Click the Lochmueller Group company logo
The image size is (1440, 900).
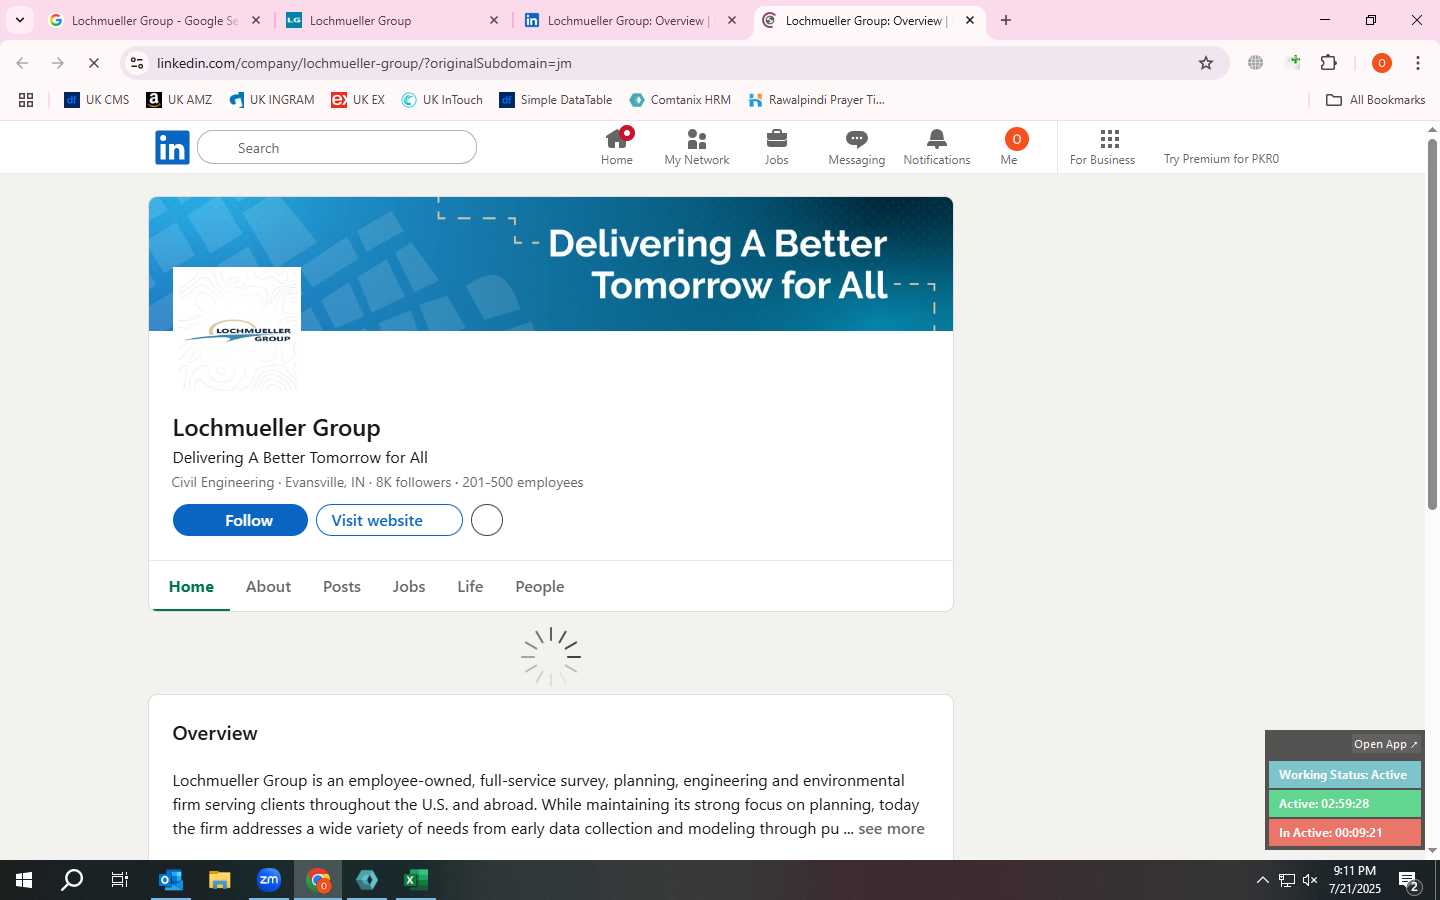point(237,331)
